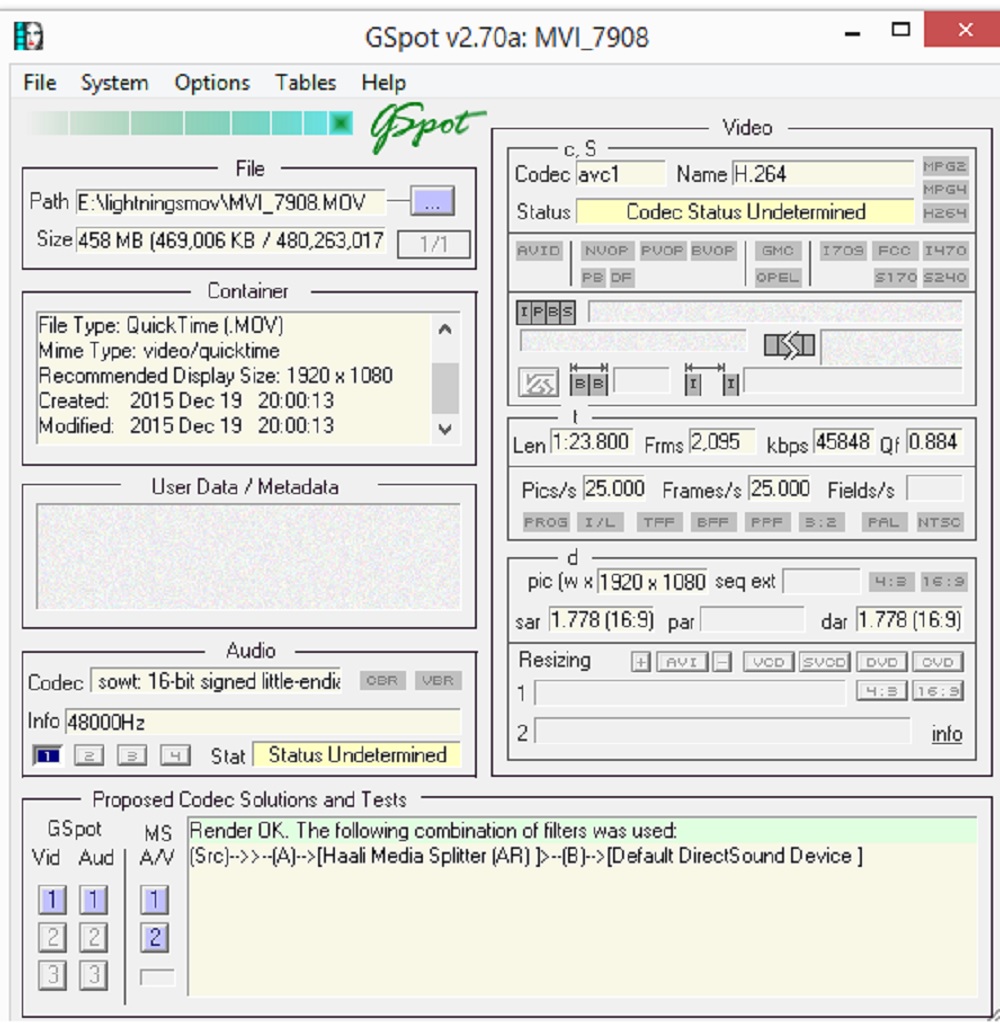
Task: Click GSpot Vid test button 1
Action: click(x=52, y=900)
